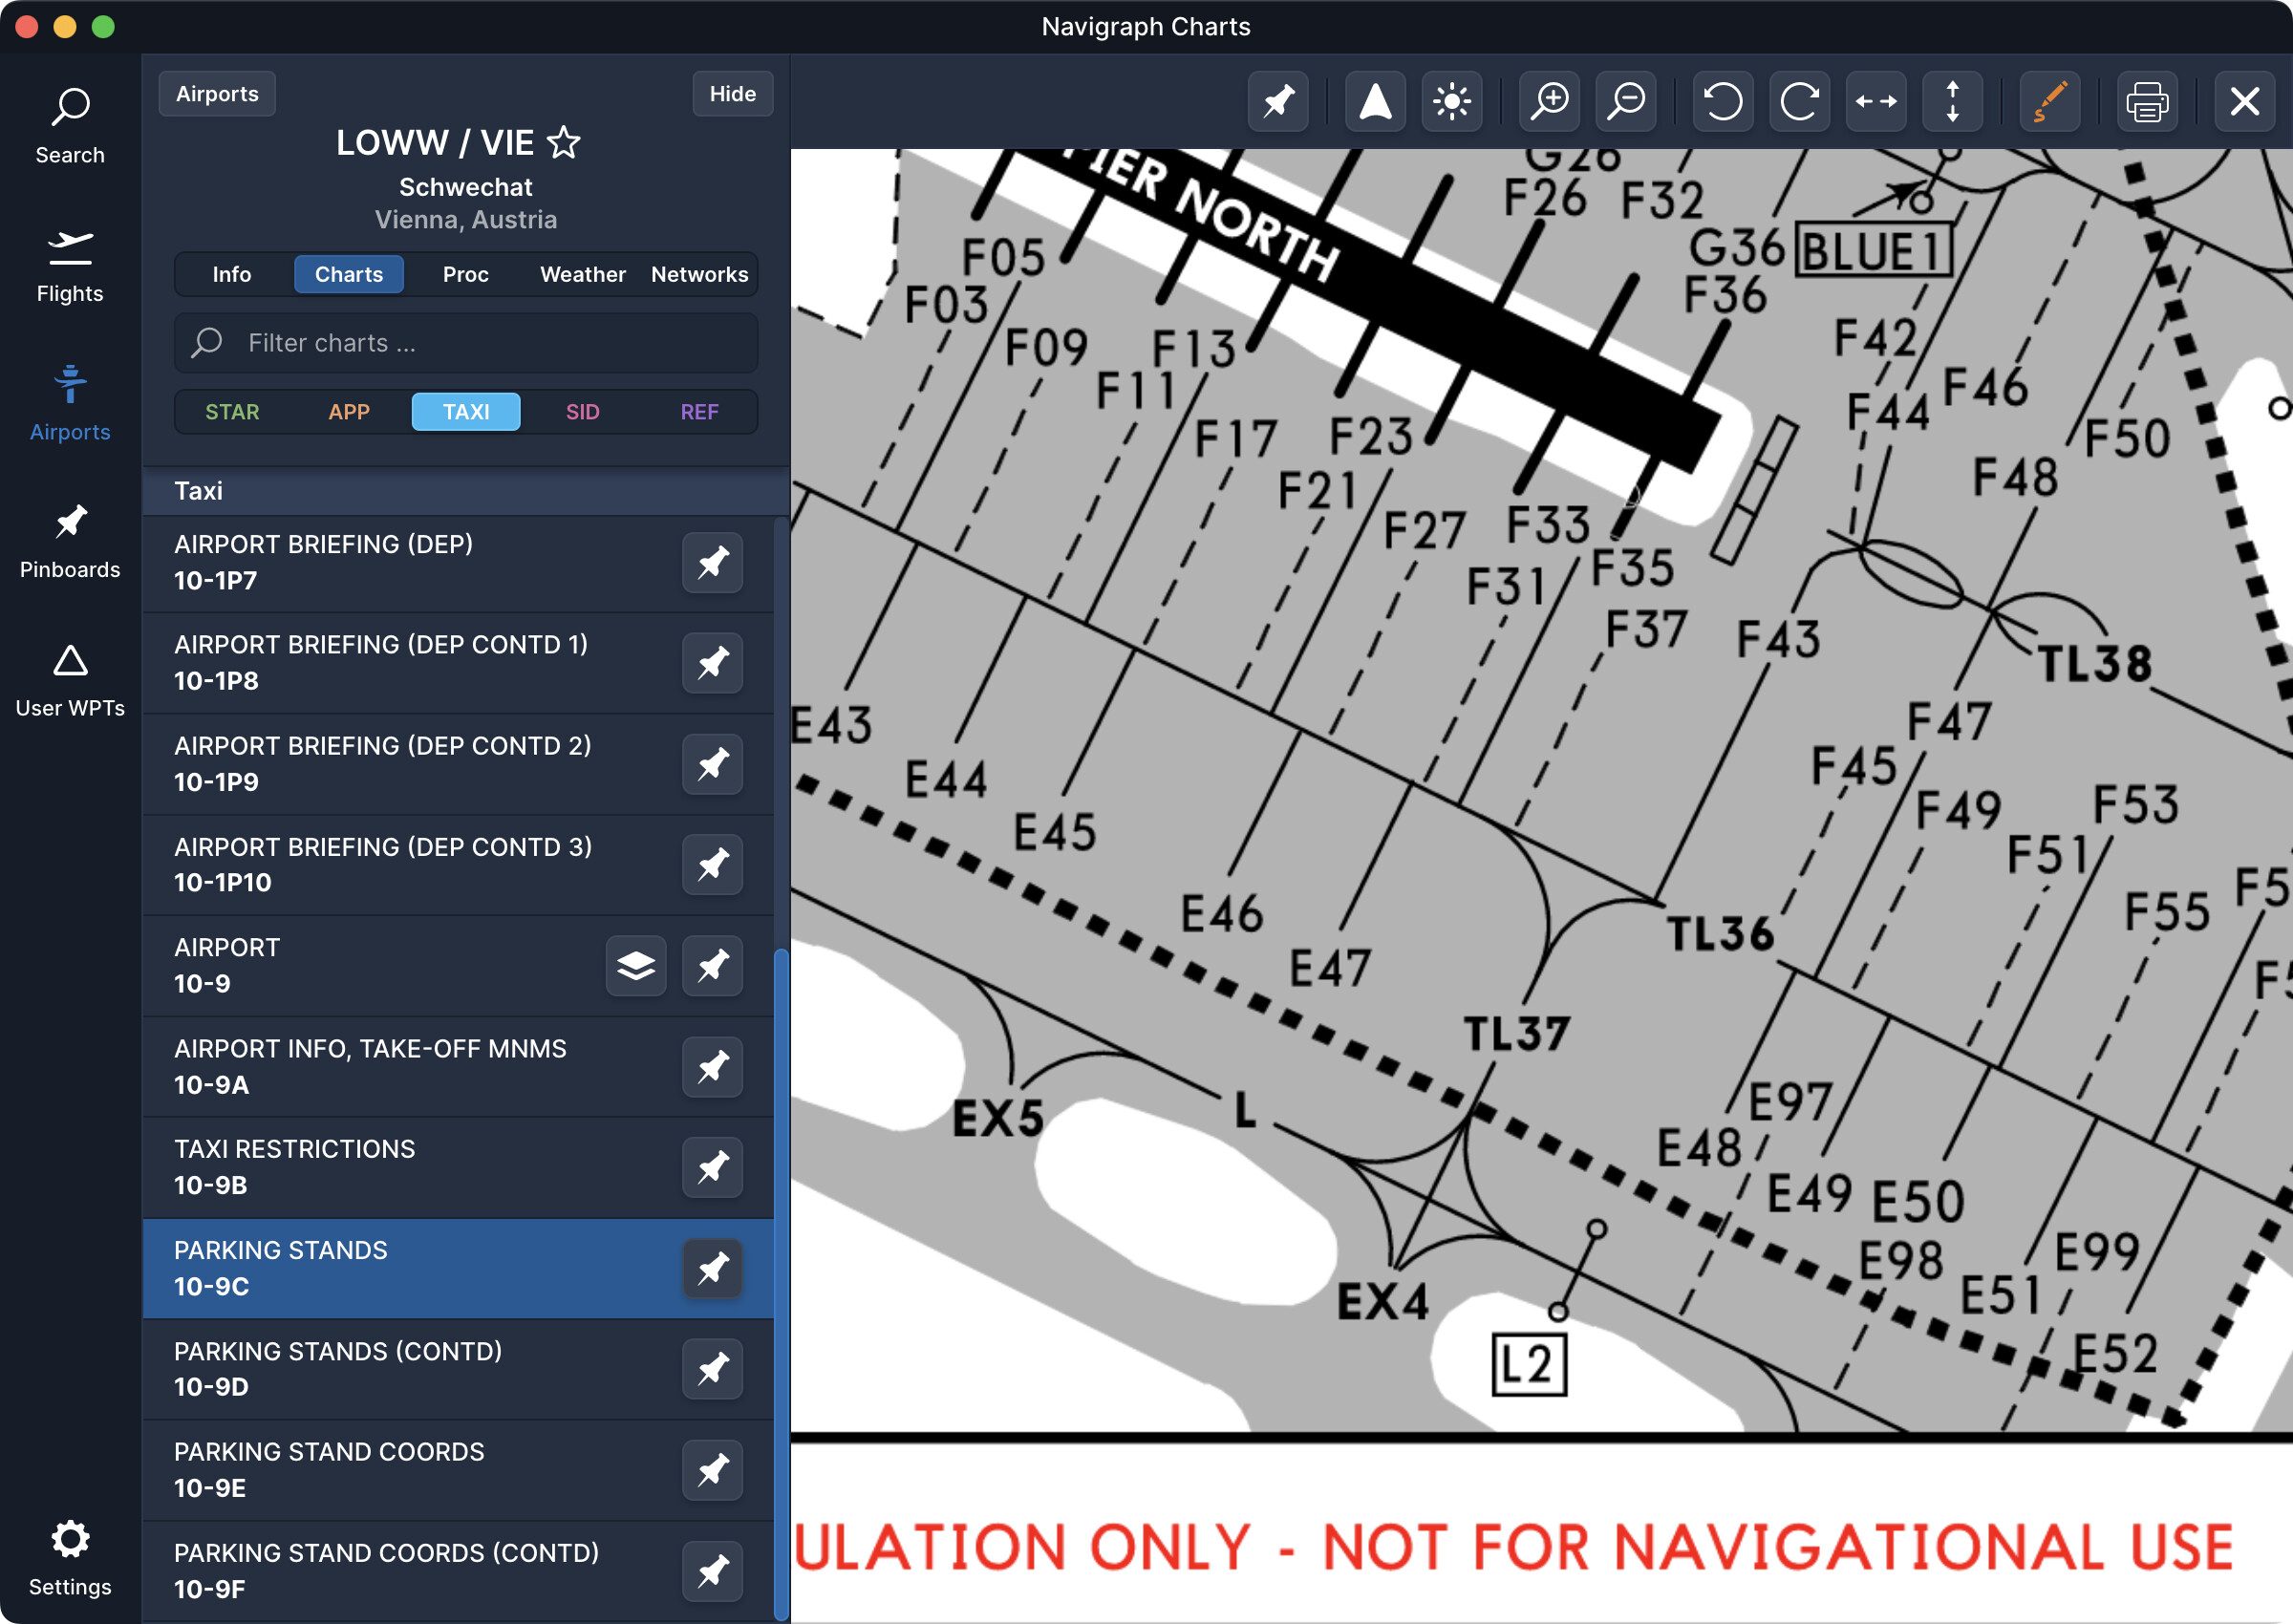2293x1624 pixels.
Task: Fit chart to width
Action: 1876,101
